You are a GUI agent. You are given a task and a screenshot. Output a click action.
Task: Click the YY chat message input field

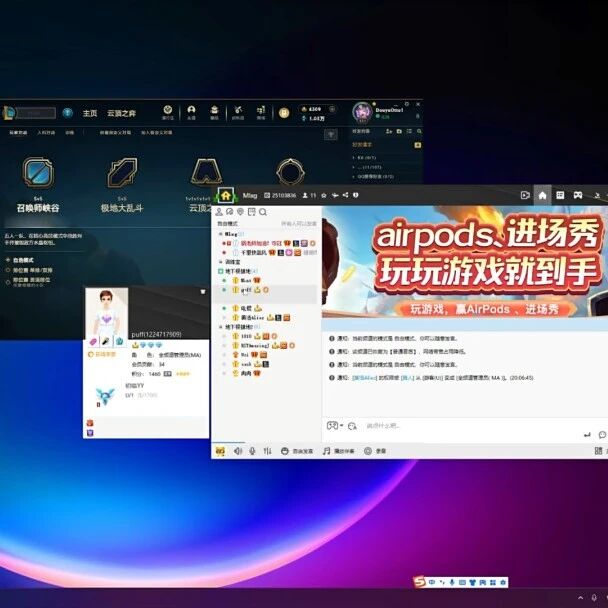[x=465, y=426]
